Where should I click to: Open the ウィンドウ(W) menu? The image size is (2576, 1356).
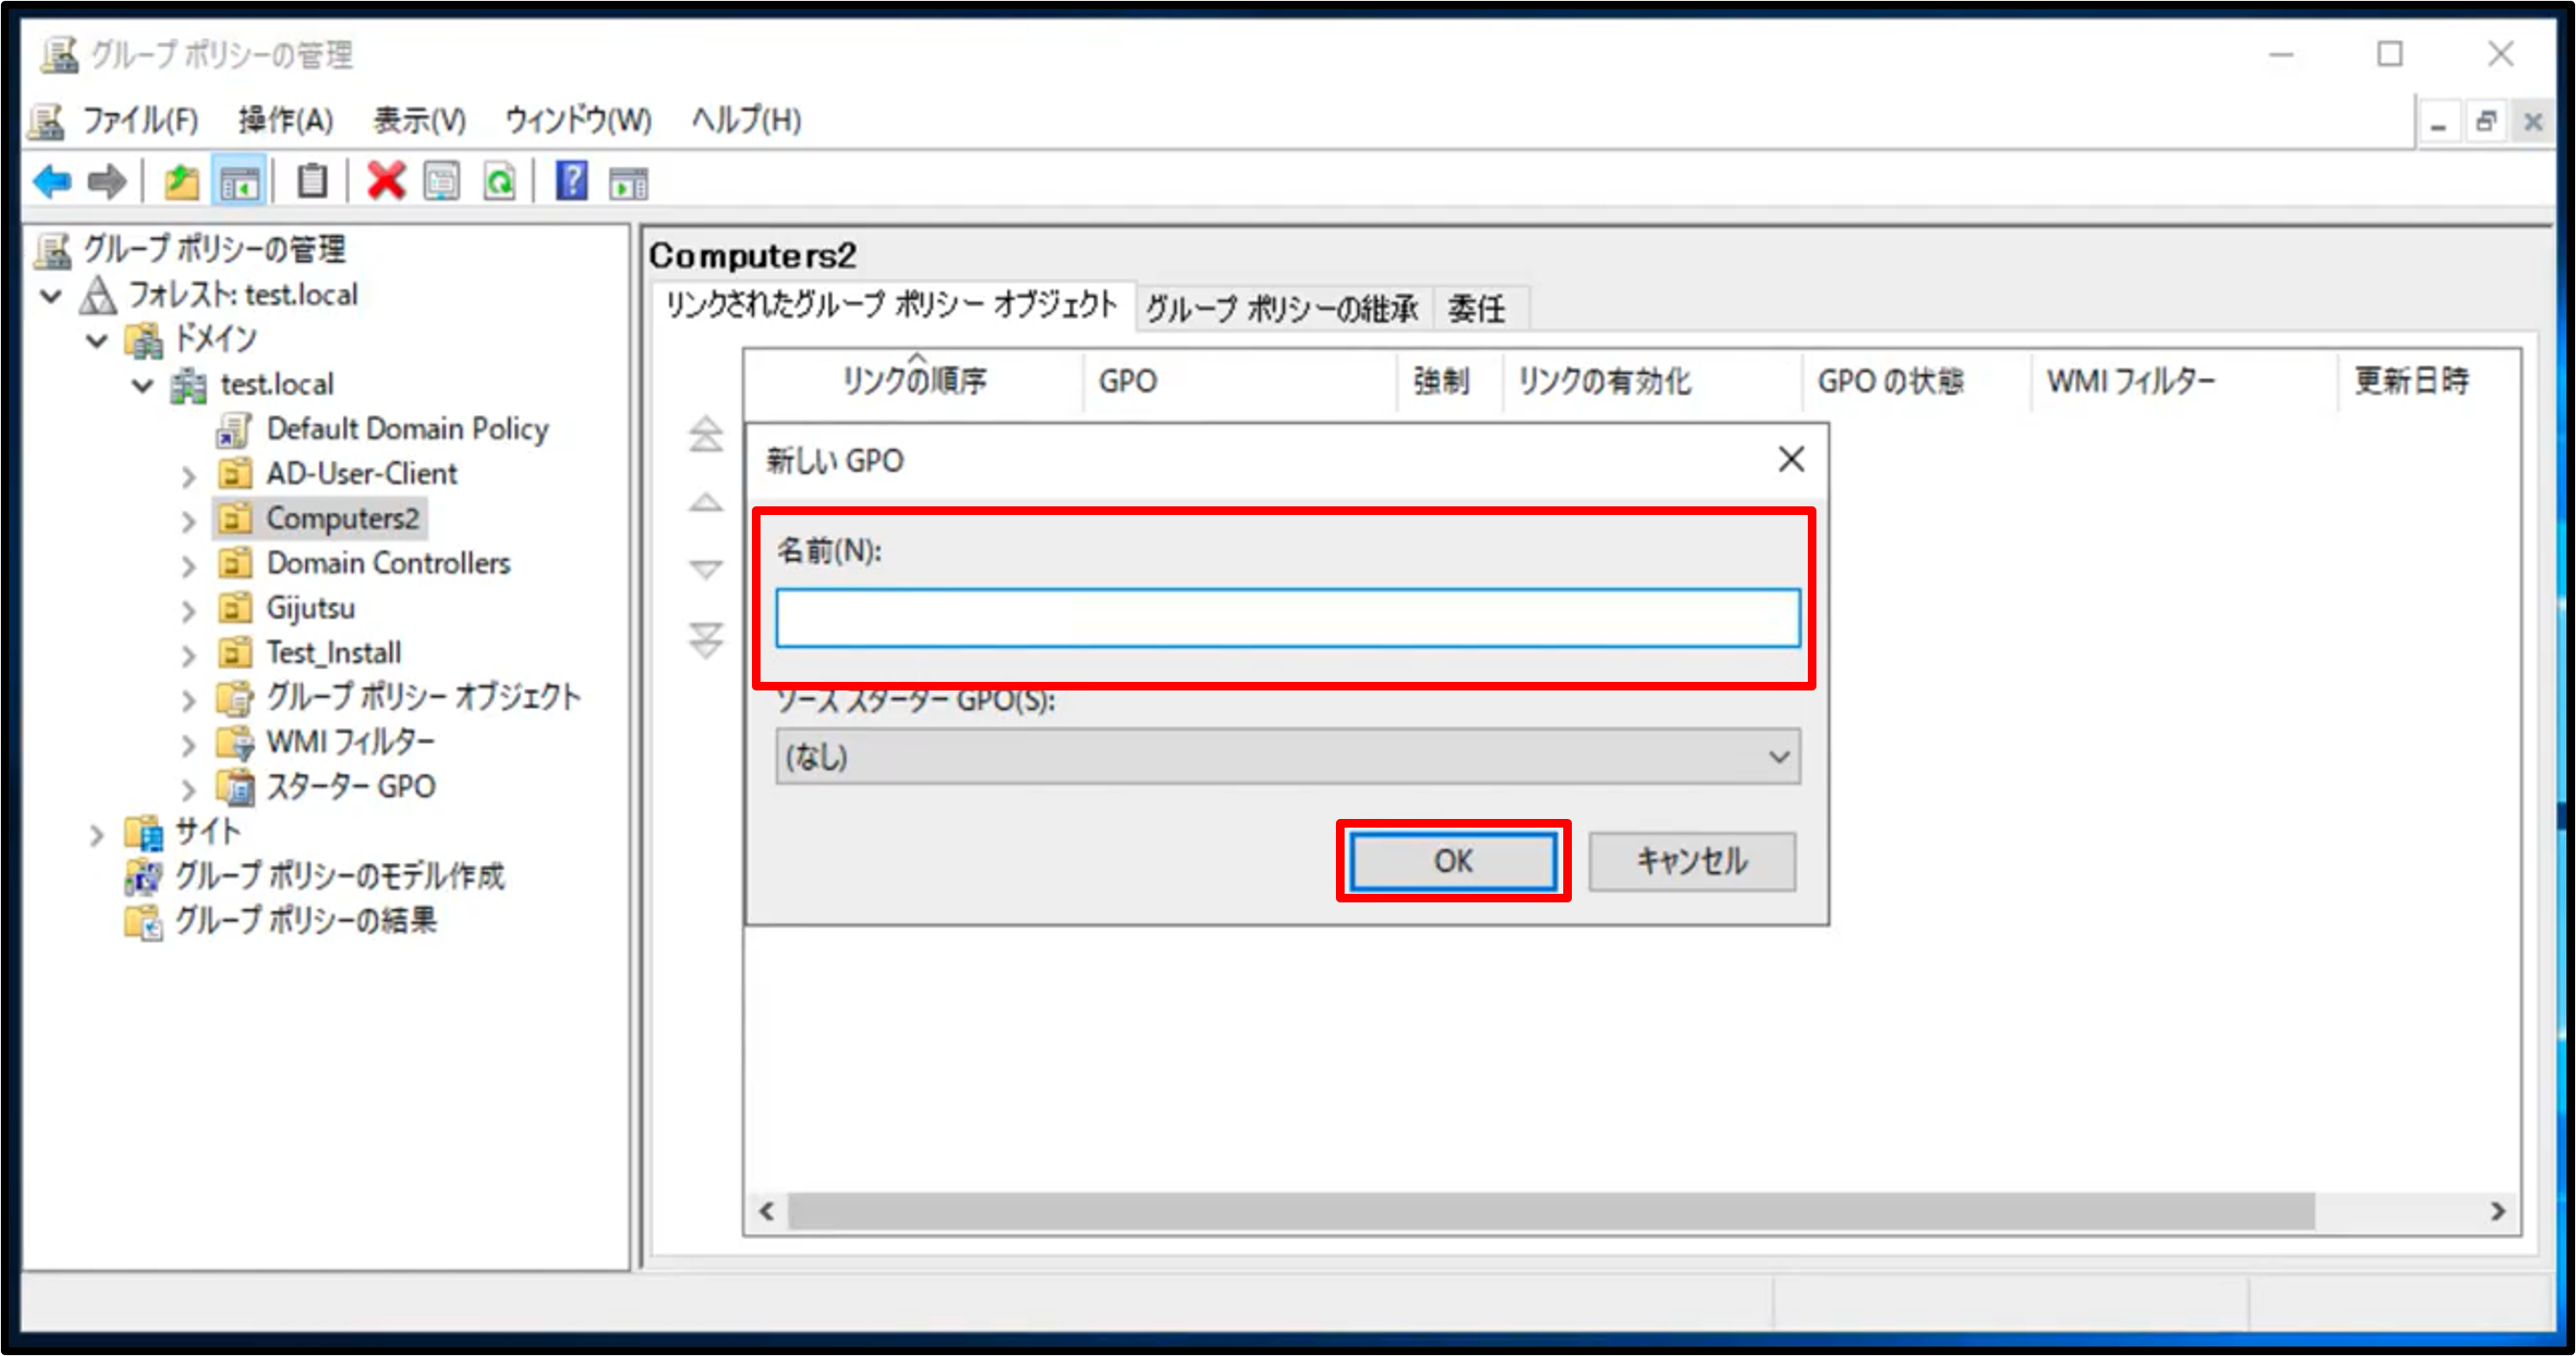[579, 121]
